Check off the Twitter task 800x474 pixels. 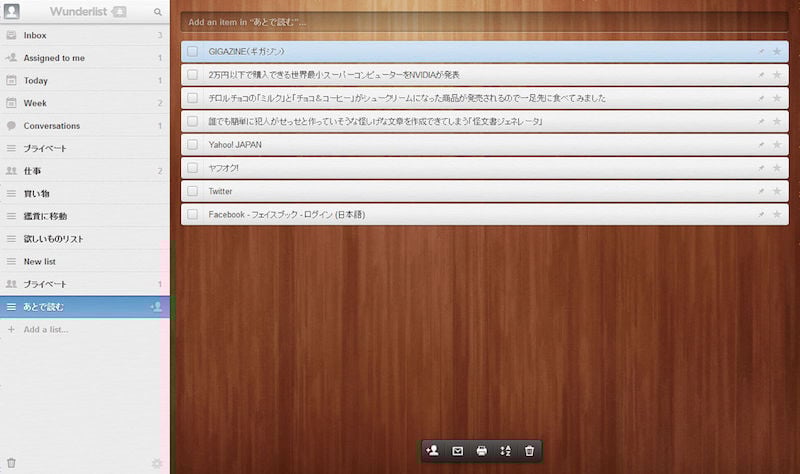coord(193,191)
